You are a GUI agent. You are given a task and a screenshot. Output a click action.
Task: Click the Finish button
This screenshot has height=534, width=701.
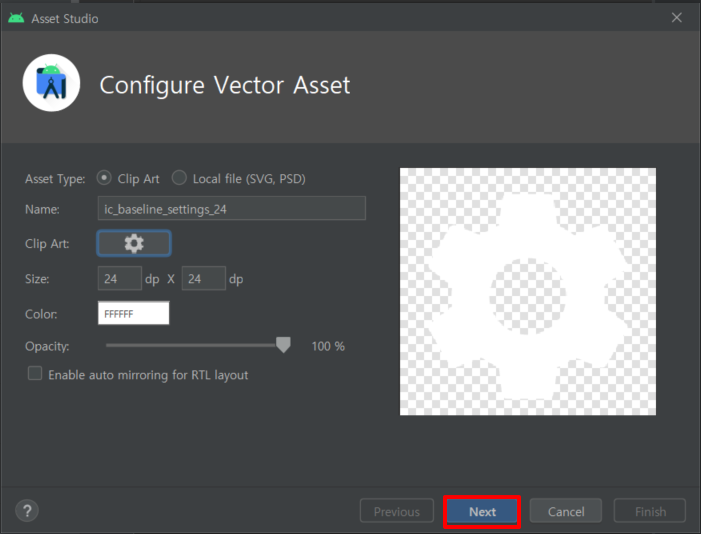click(x=650, y=511)
